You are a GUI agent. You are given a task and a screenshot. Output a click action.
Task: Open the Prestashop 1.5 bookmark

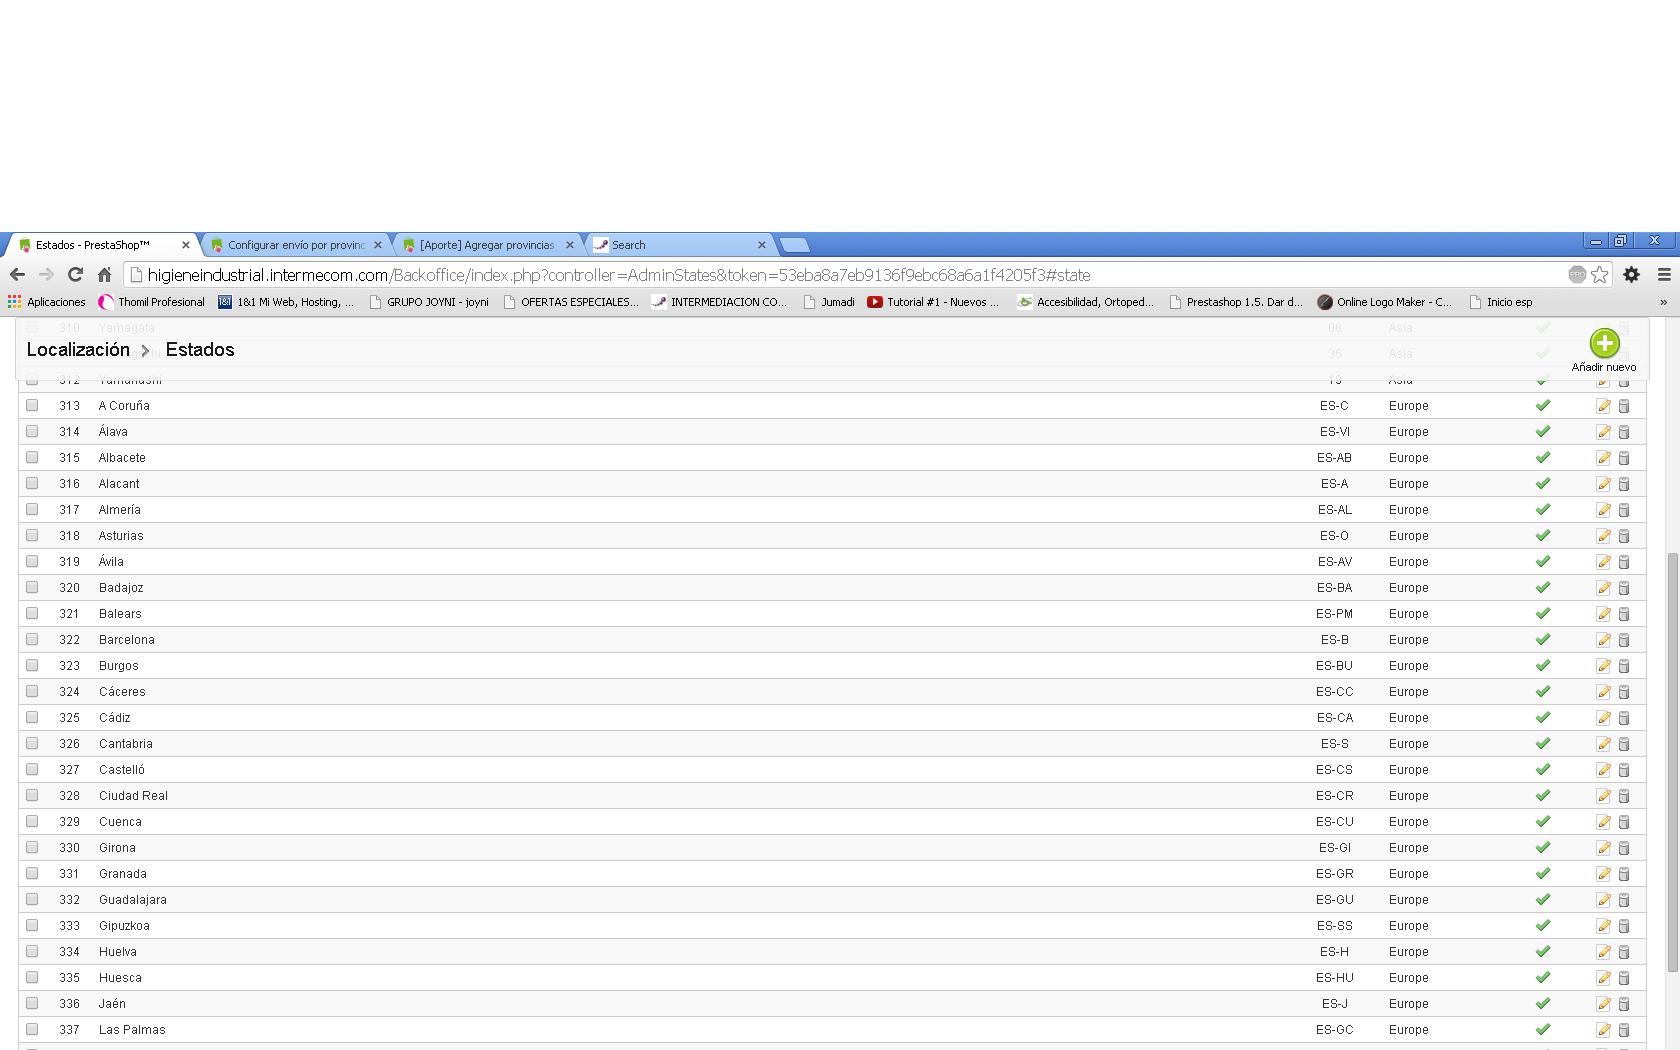point(1236,302)
